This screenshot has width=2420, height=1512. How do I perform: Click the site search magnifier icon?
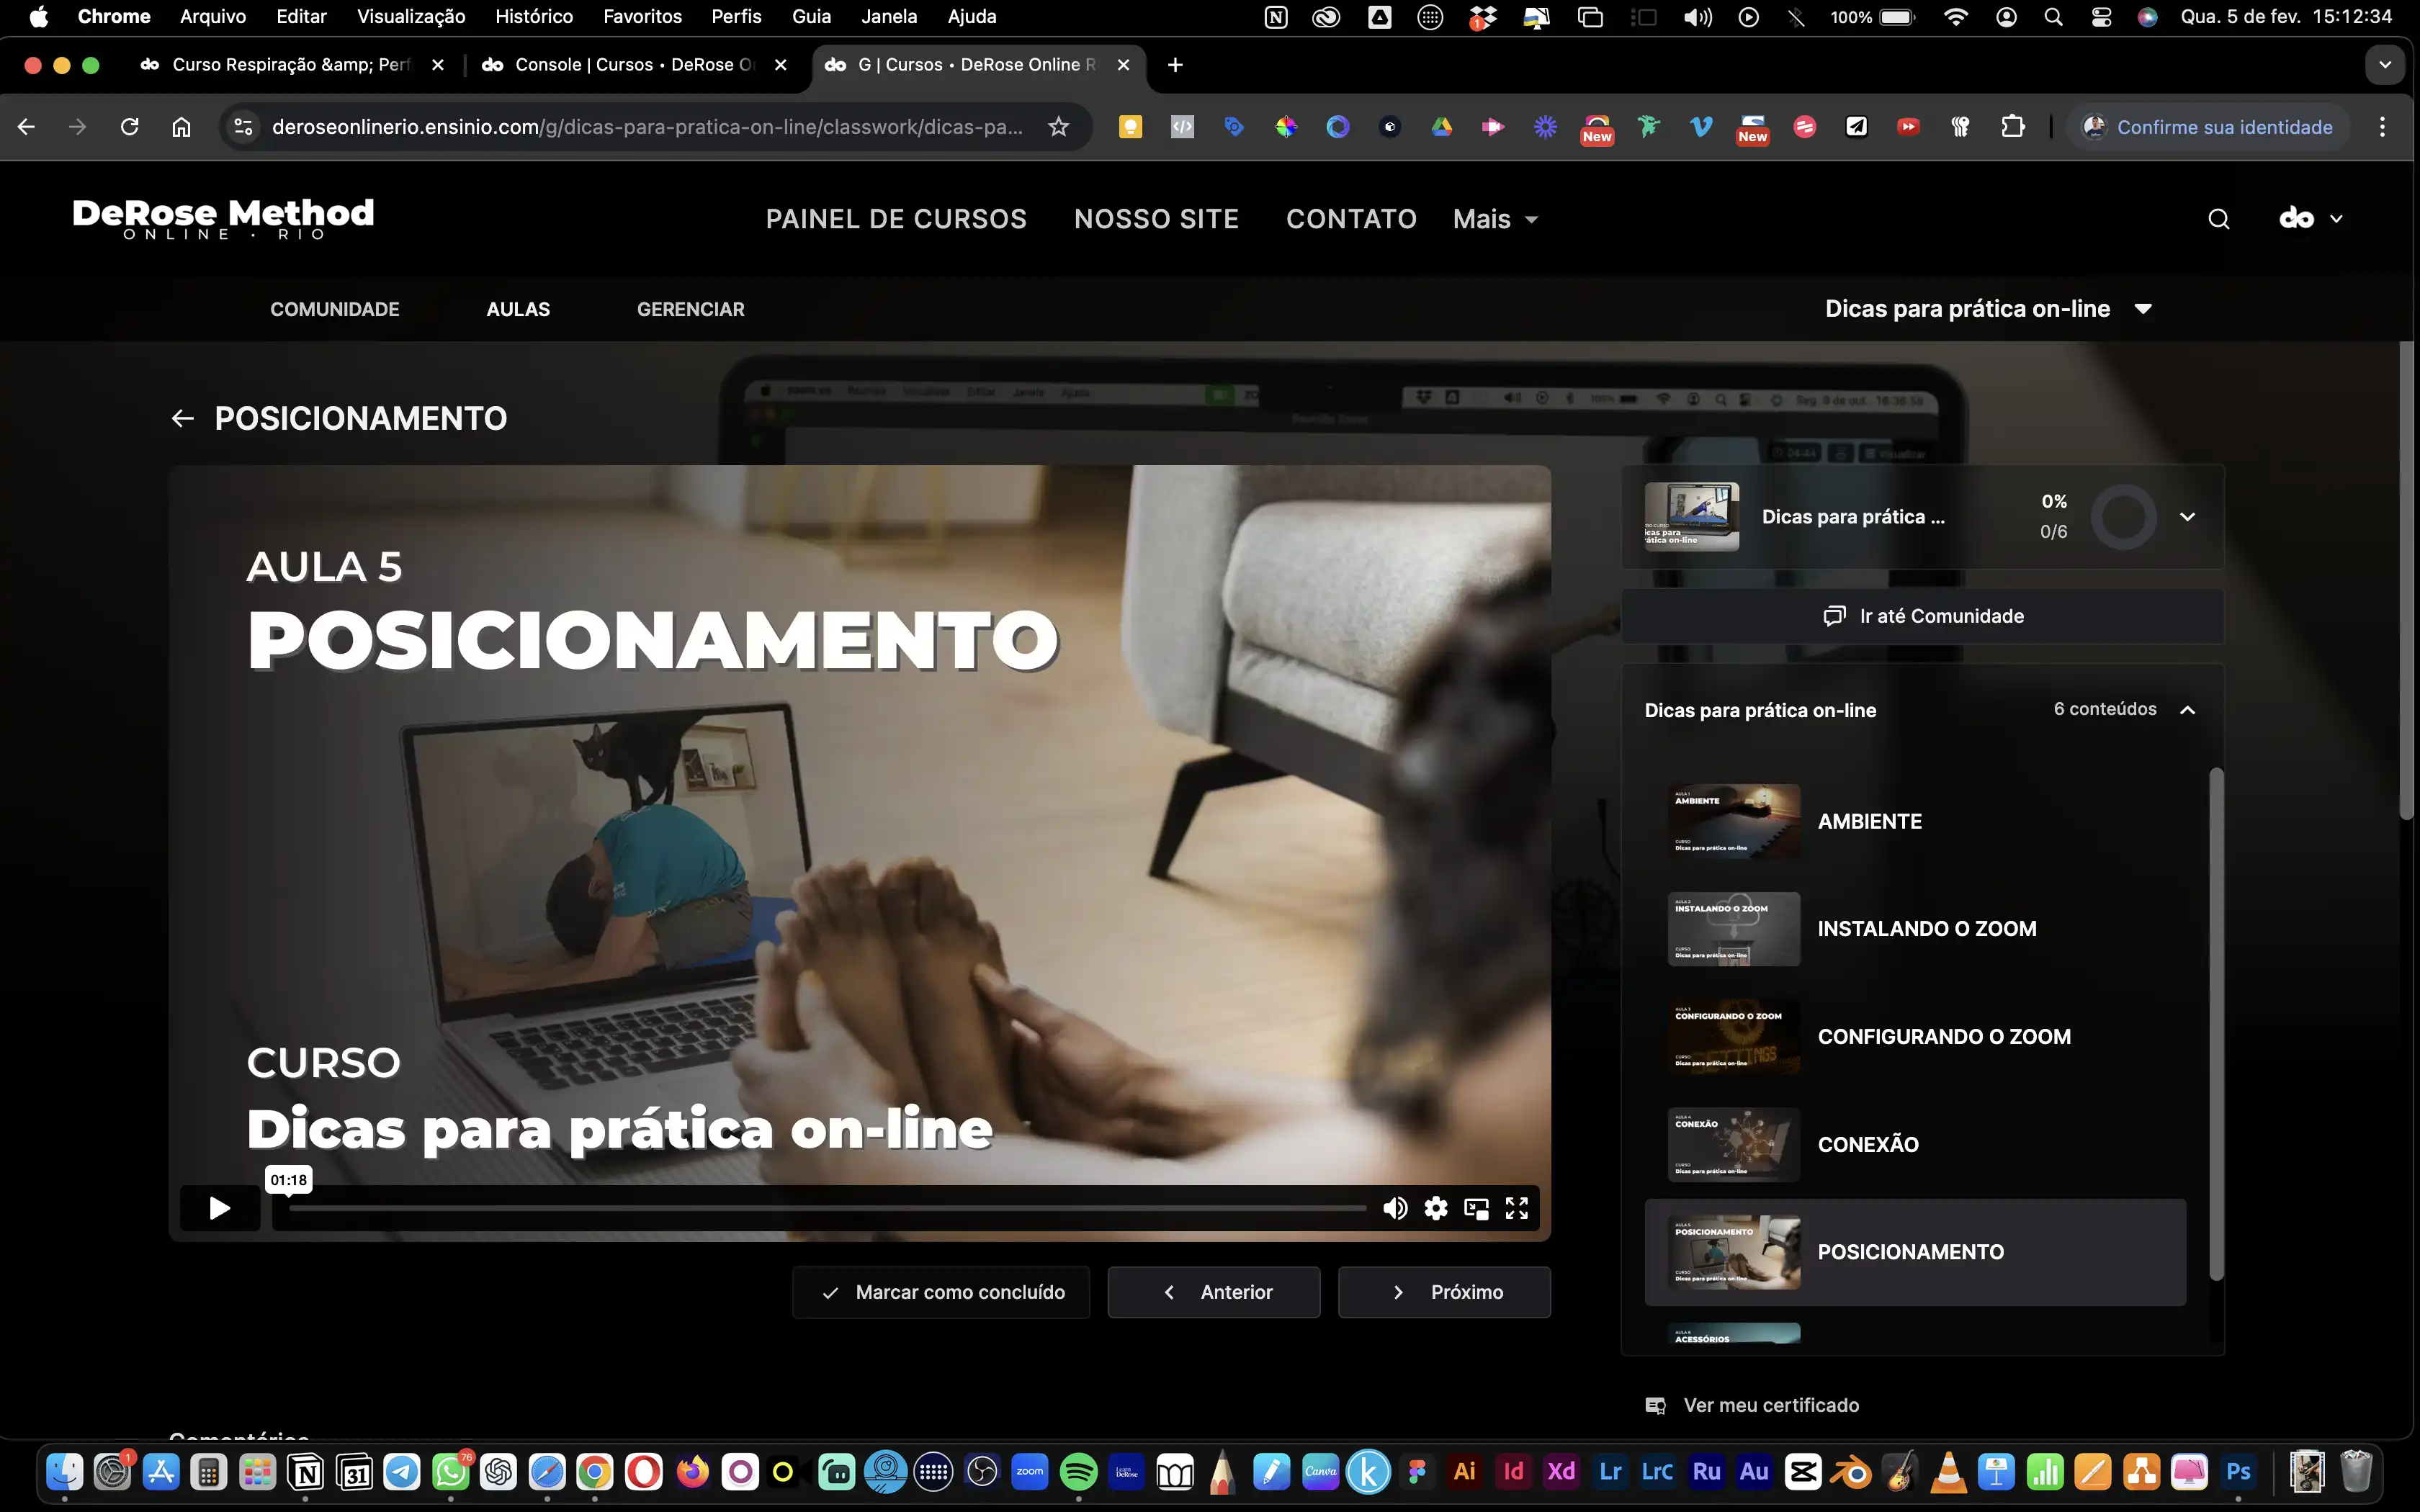(2218, 219)
